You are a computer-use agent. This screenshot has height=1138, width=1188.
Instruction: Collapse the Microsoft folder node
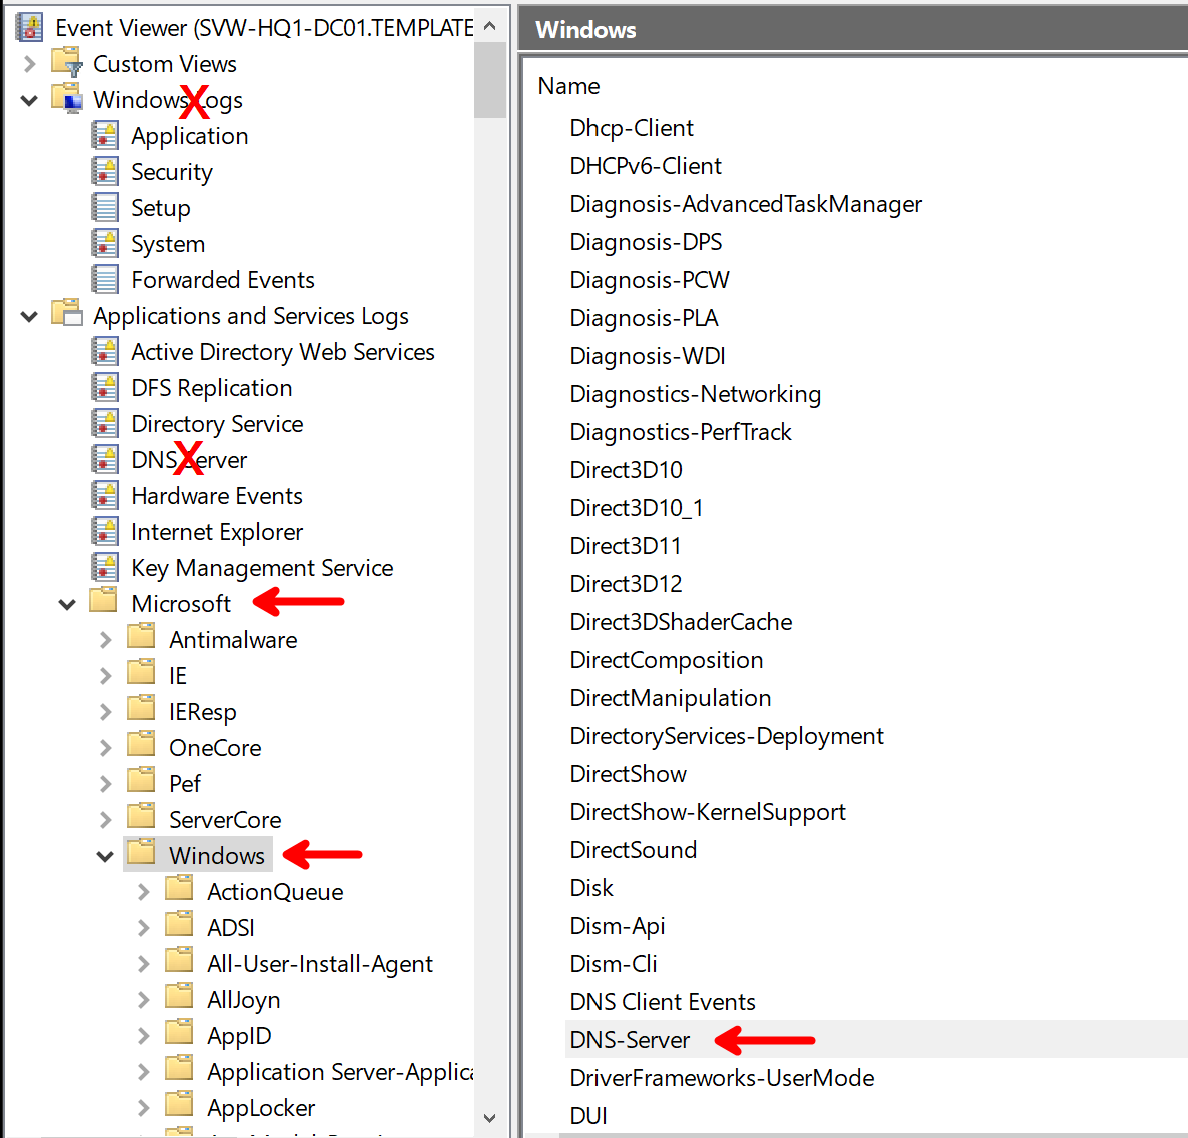click(67, 604)
